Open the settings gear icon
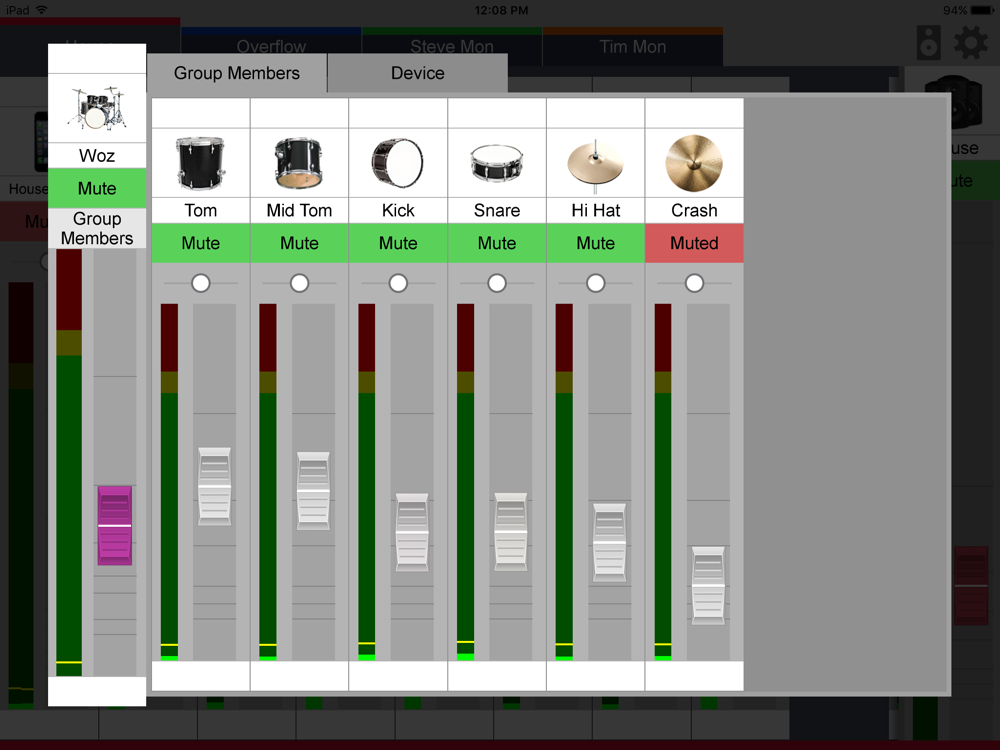 point(971,43)
